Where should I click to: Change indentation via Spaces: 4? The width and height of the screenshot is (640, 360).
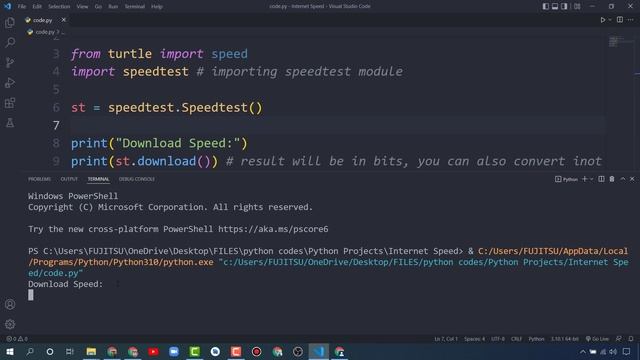pos(474,339)
